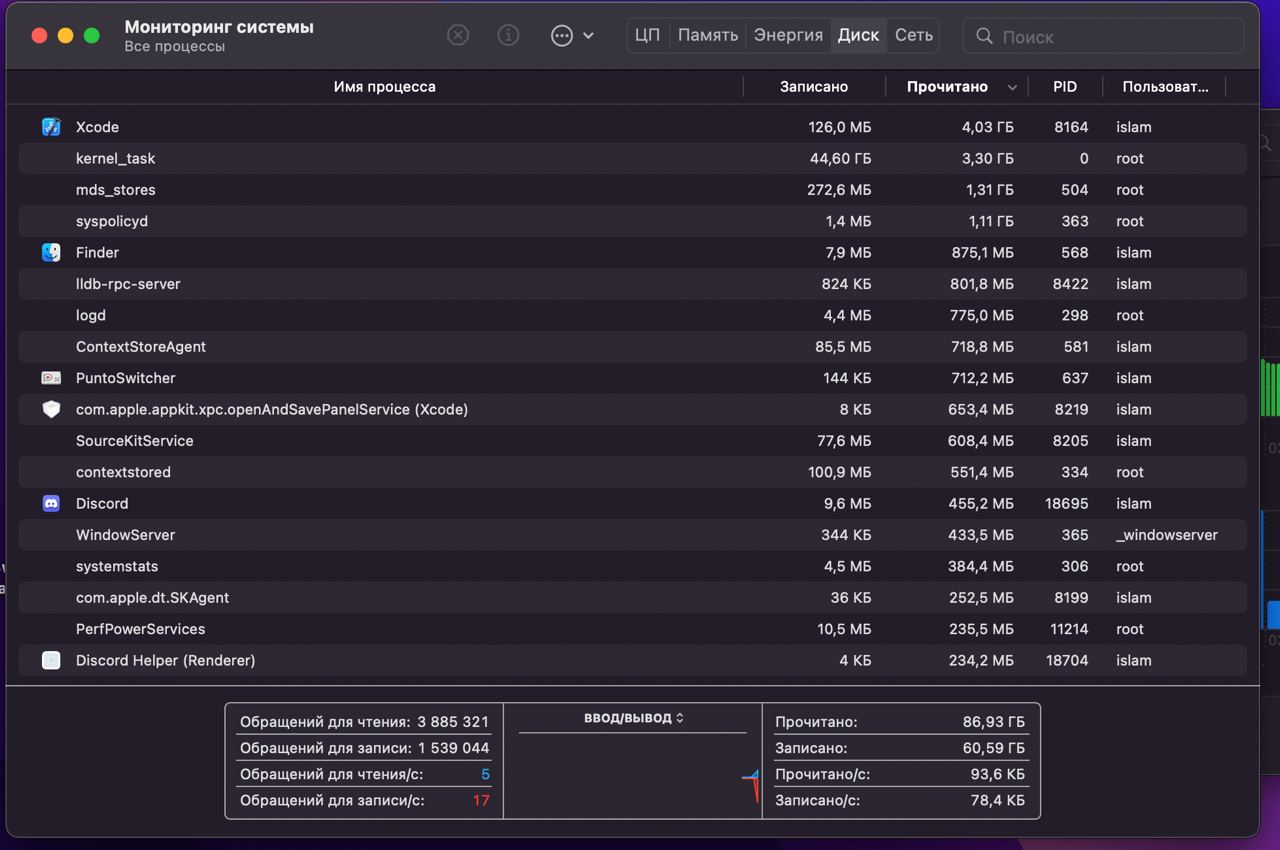Click the Прочитано total 86,93 ГБ
Image resolution: width=1280 pixels, height=850 pixels.
993,722
